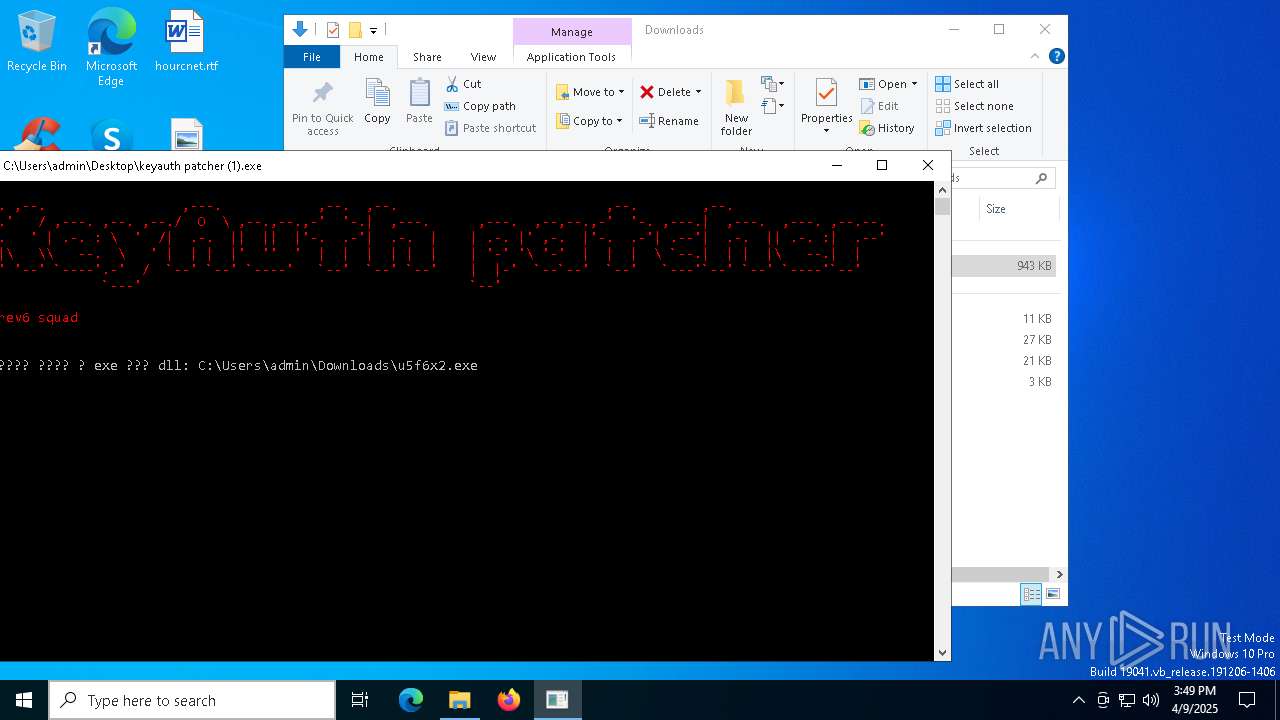Expand the Copy to dropdown
The width and height of the screenshot is (1280, 720).
pos(619,121)
